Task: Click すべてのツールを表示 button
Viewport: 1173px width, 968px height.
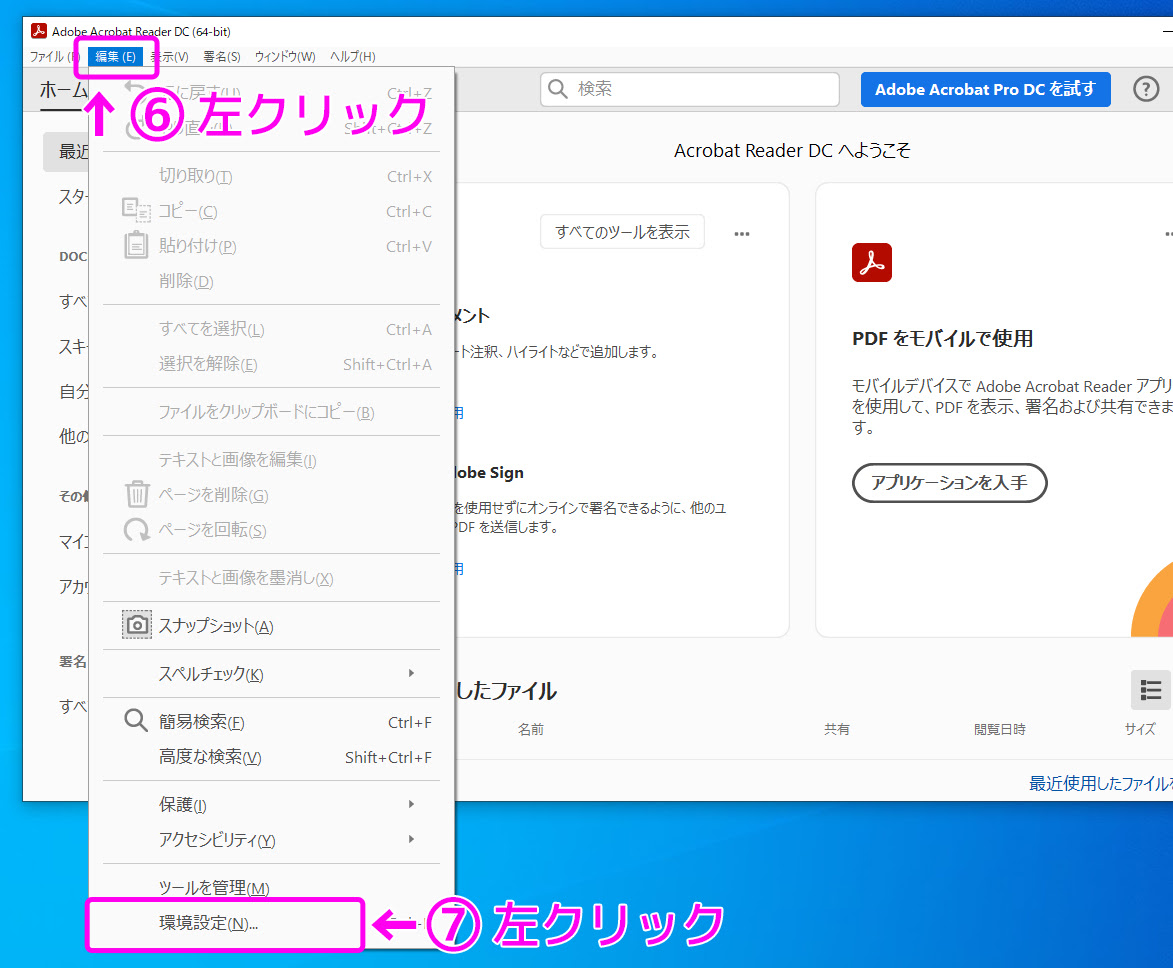Action: (x=622, y=232)
